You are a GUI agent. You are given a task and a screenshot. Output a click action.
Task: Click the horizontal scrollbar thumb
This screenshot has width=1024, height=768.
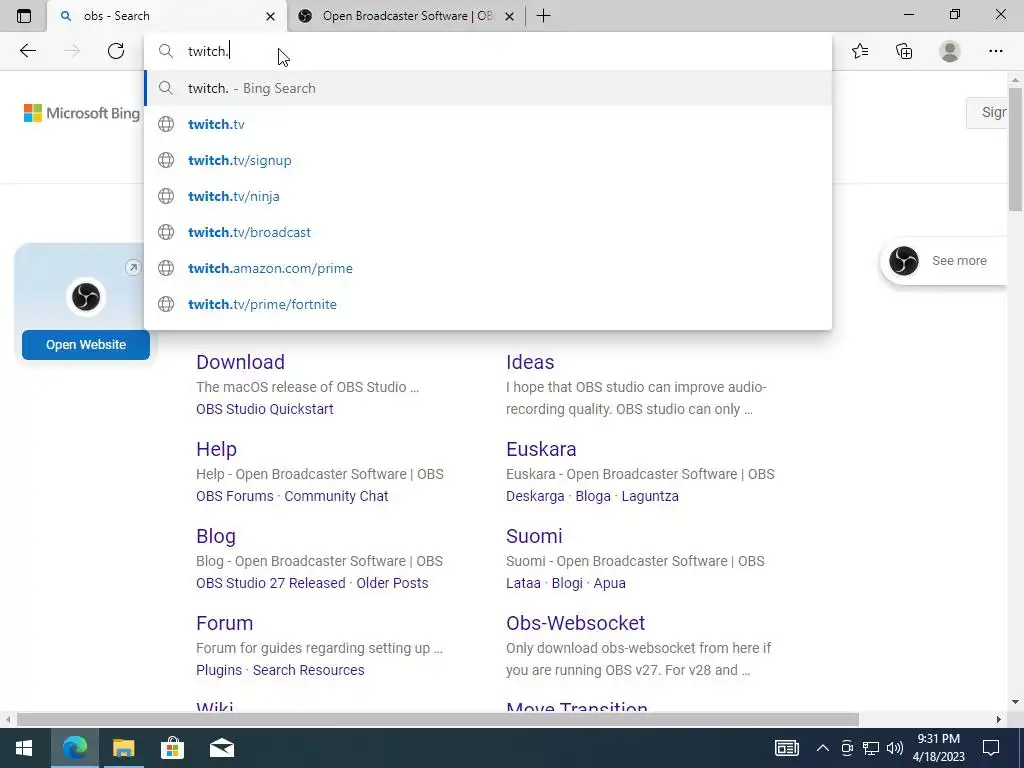pos(438,719)
